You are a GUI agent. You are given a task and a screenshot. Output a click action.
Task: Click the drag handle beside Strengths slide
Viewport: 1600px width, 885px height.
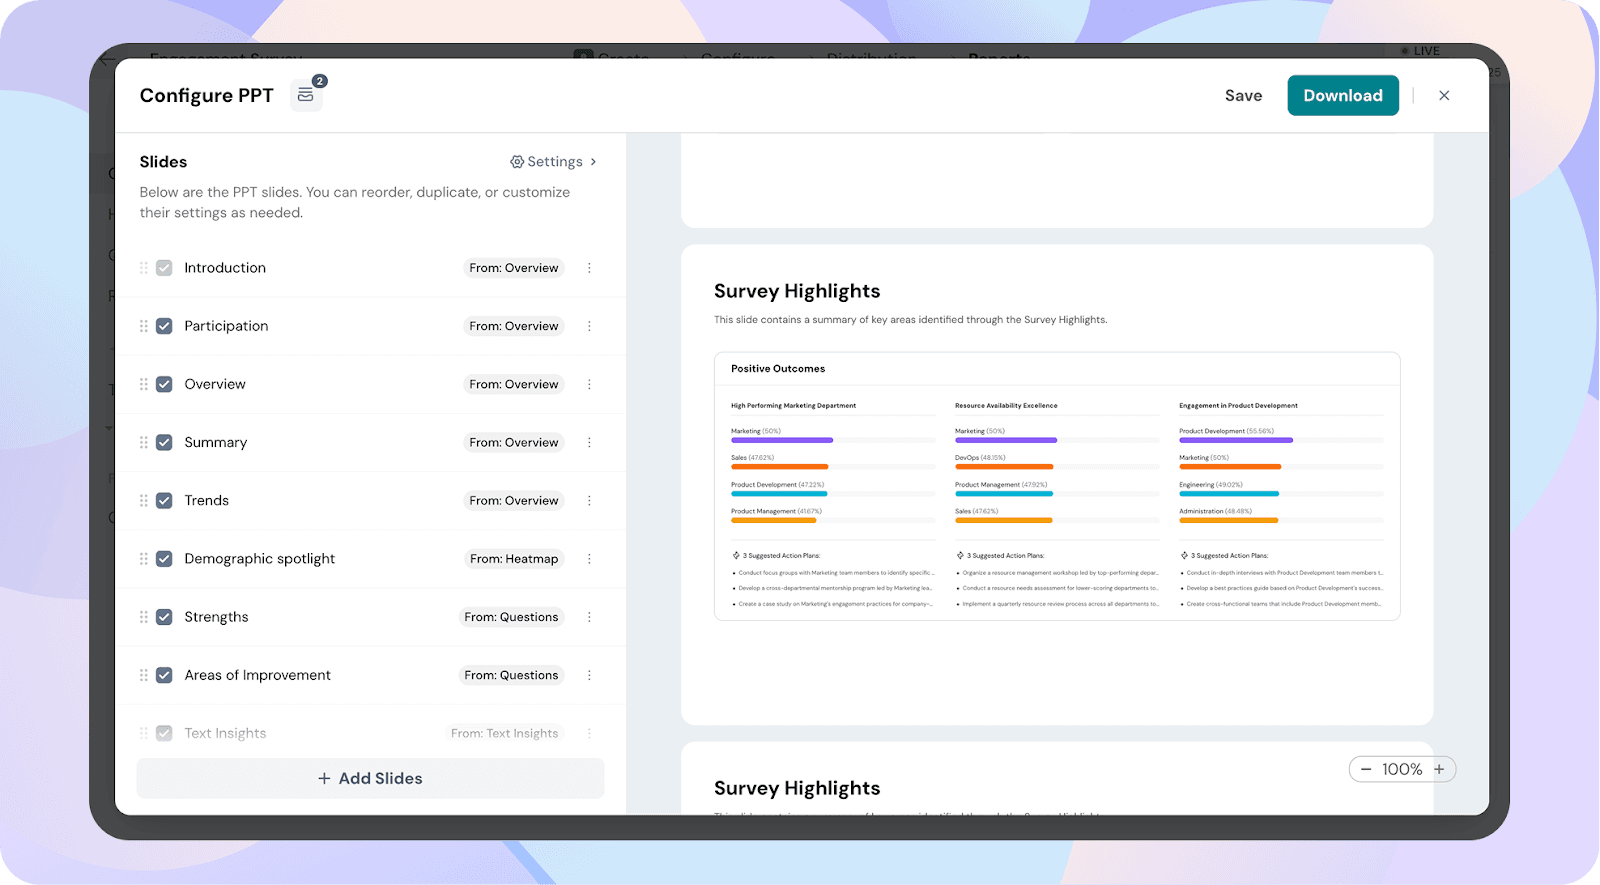[144, 617]
